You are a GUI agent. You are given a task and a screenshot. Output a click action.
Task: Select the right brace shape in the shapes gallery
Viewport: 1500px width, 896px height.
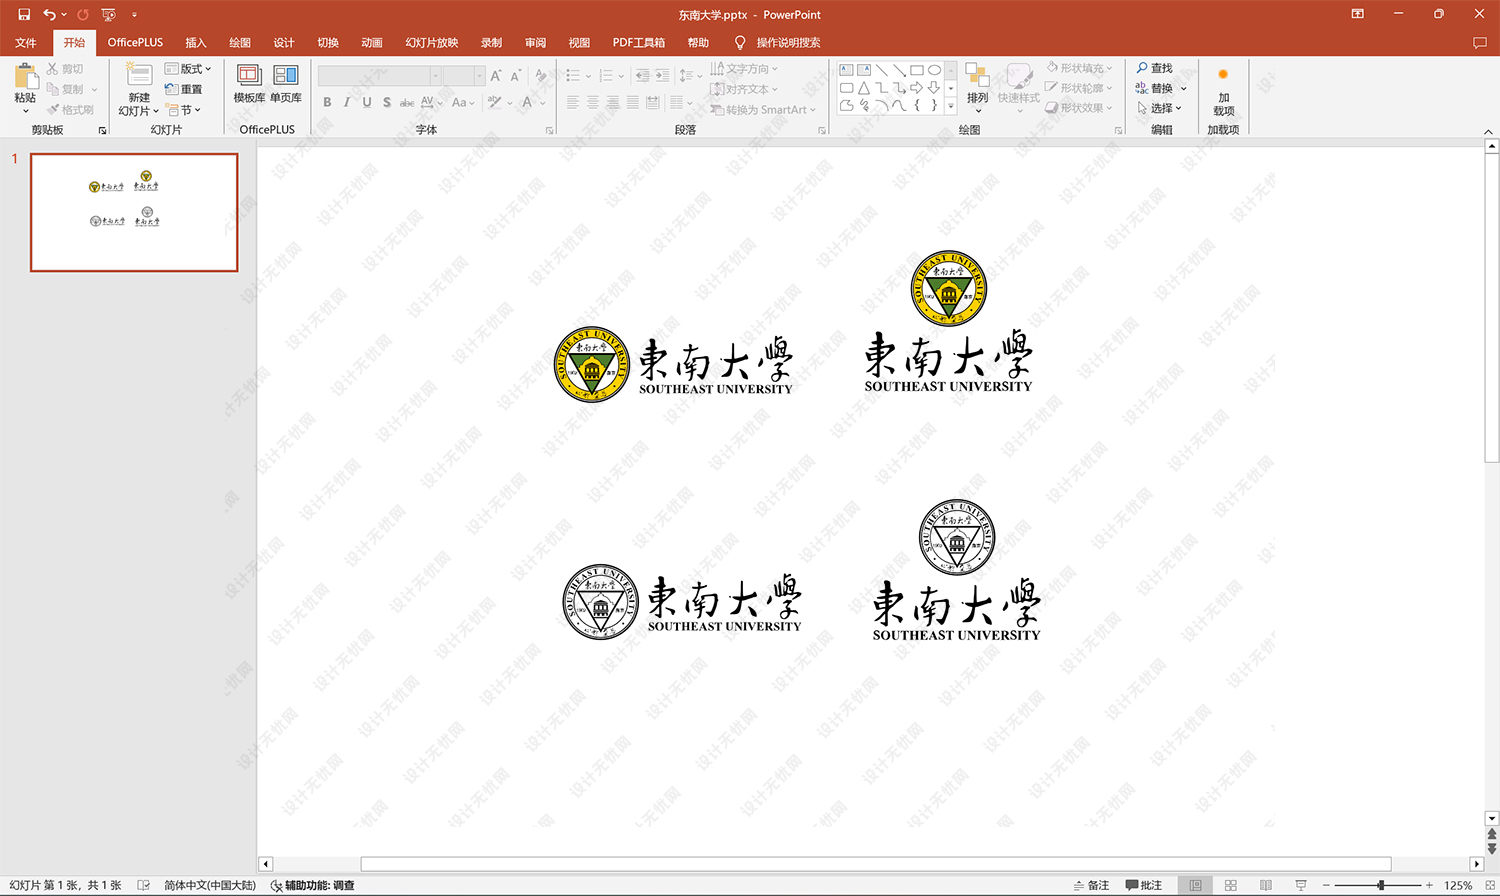pos(934,105)
